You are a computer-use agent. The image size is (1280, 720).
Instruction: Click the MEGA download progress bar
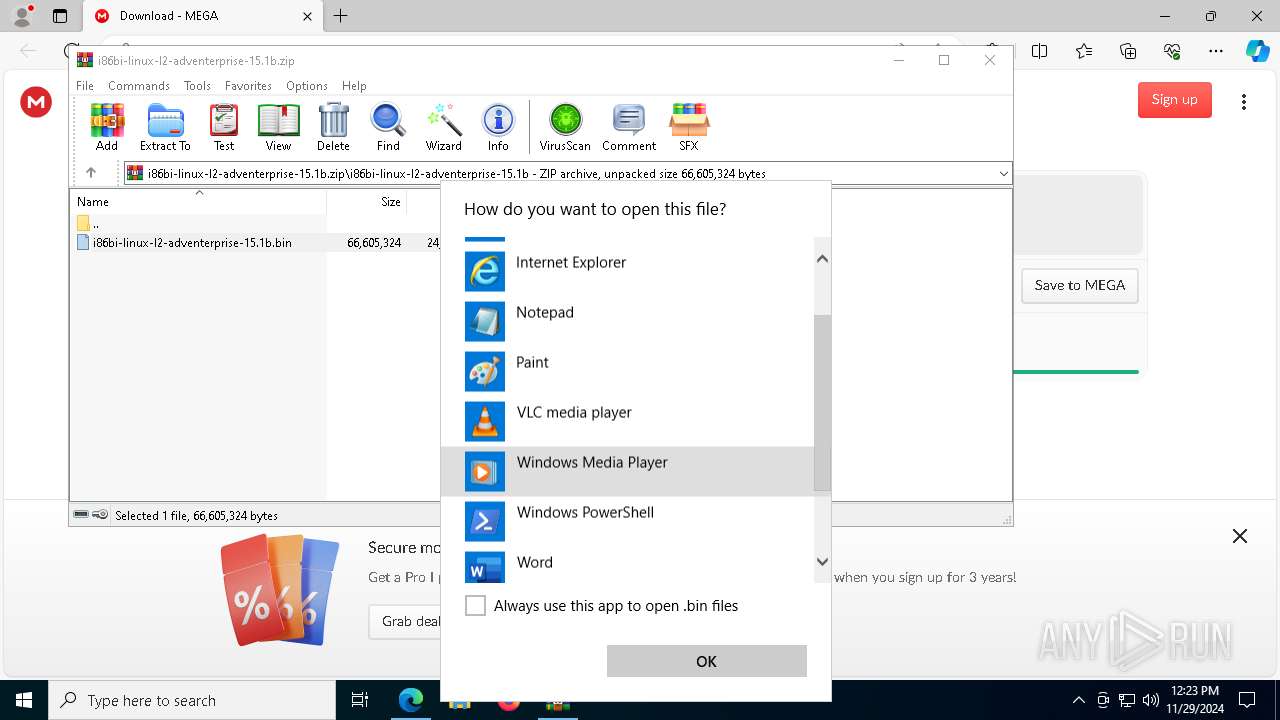1076,372
